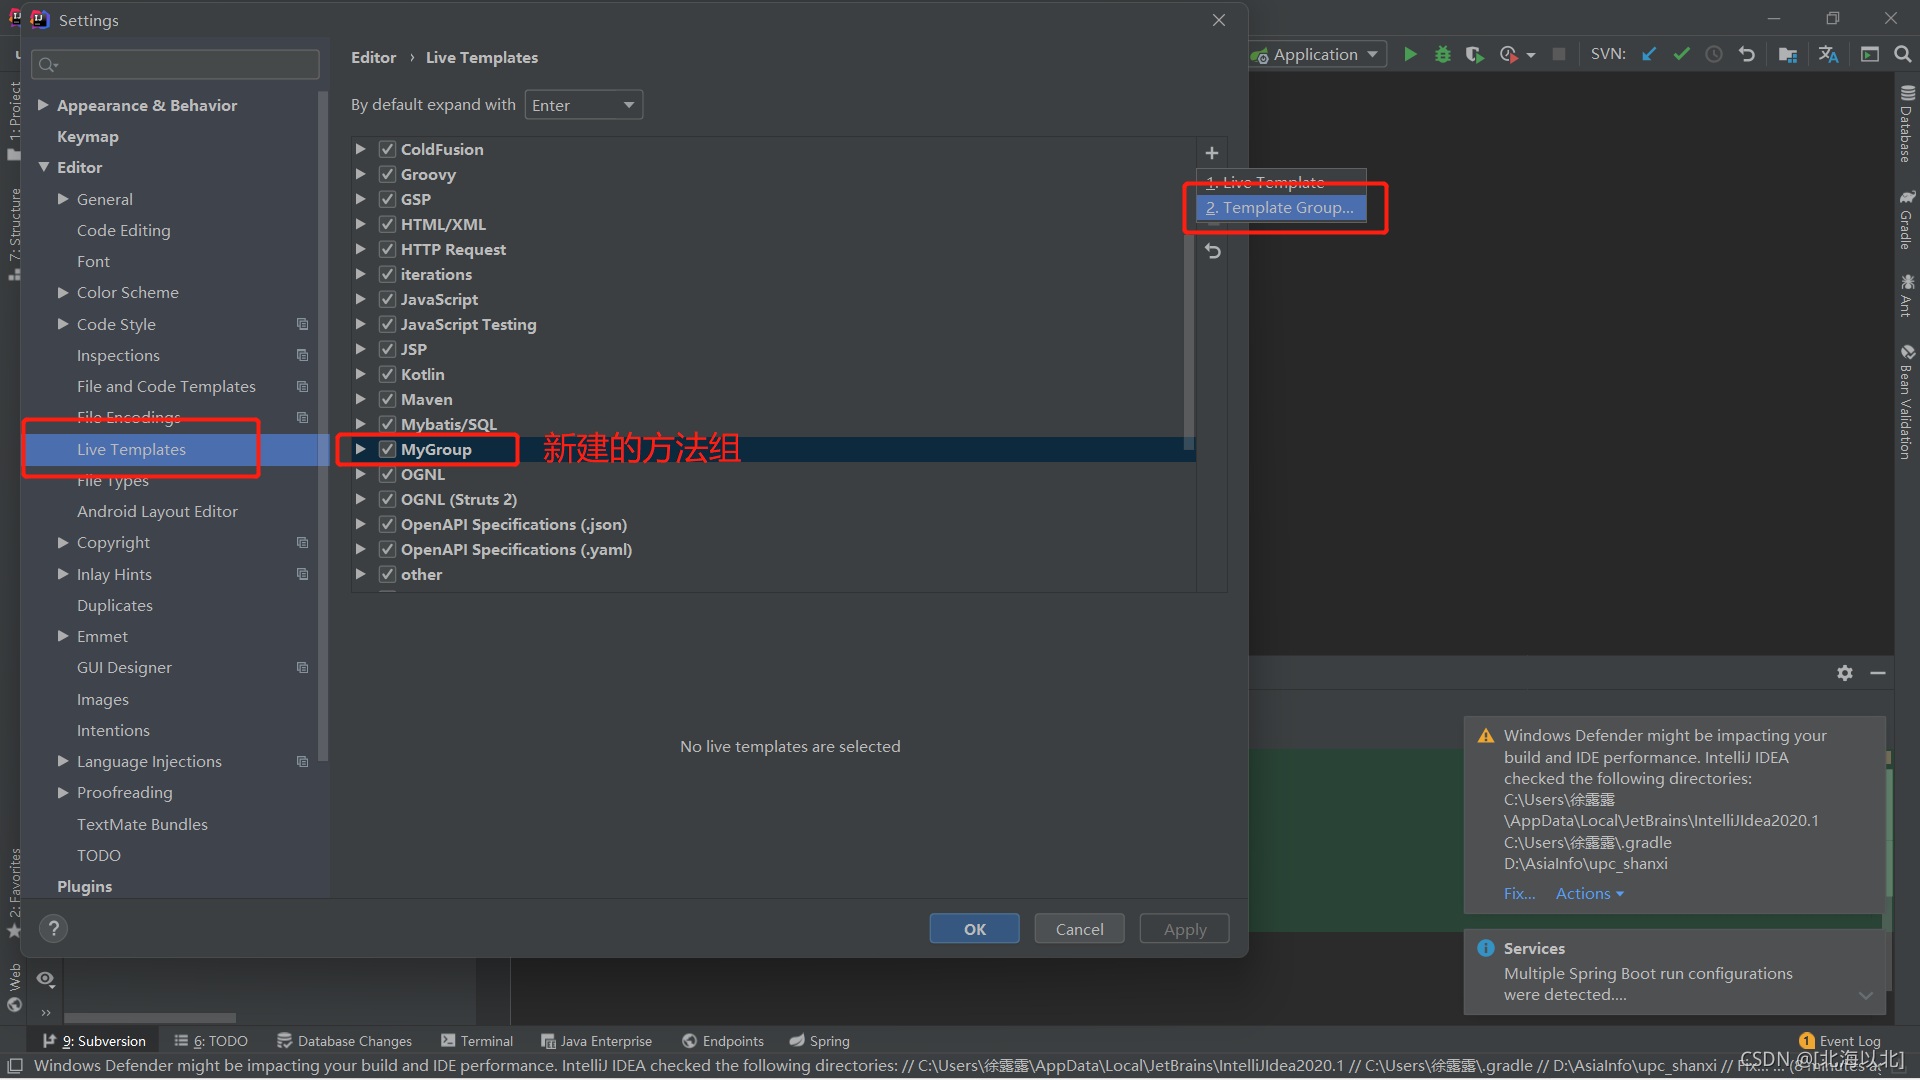Viewport: 1920px width, 1080px height.
Task: Open the Actions link in Defender notification
Action: pyautogui.click(x=1589, y=893)
